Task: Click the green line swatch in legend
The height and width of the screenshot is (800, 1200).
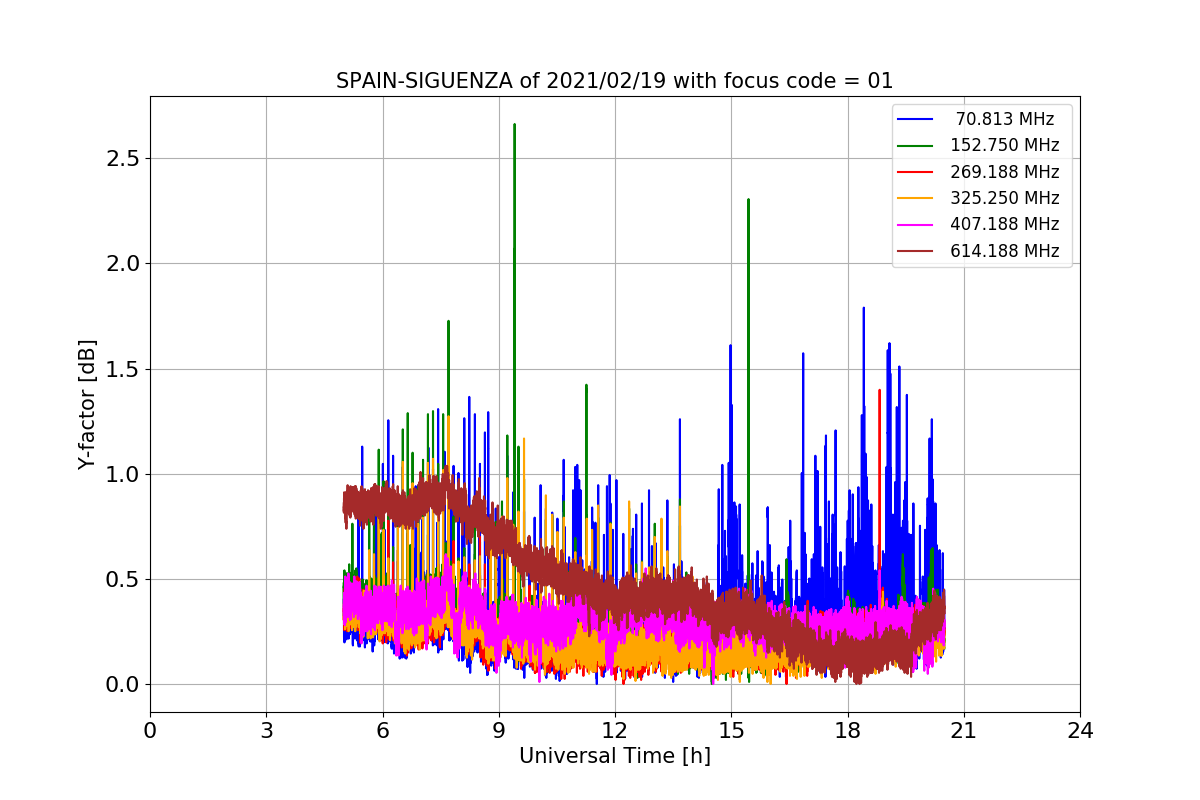Action: [916, 146]
